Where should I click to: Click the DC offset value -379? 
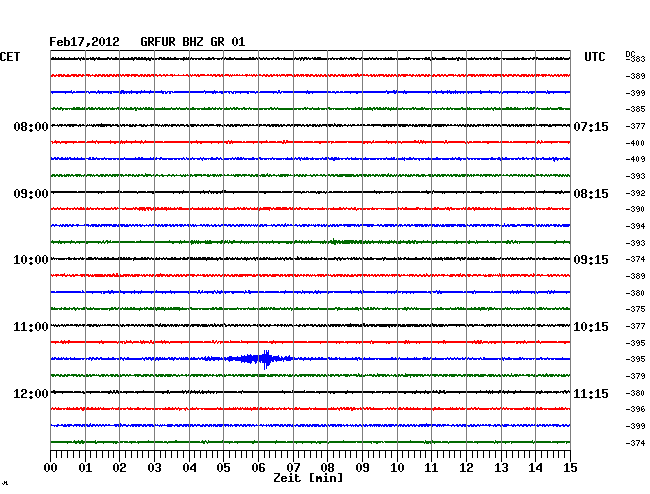click(x=635, y=376)
